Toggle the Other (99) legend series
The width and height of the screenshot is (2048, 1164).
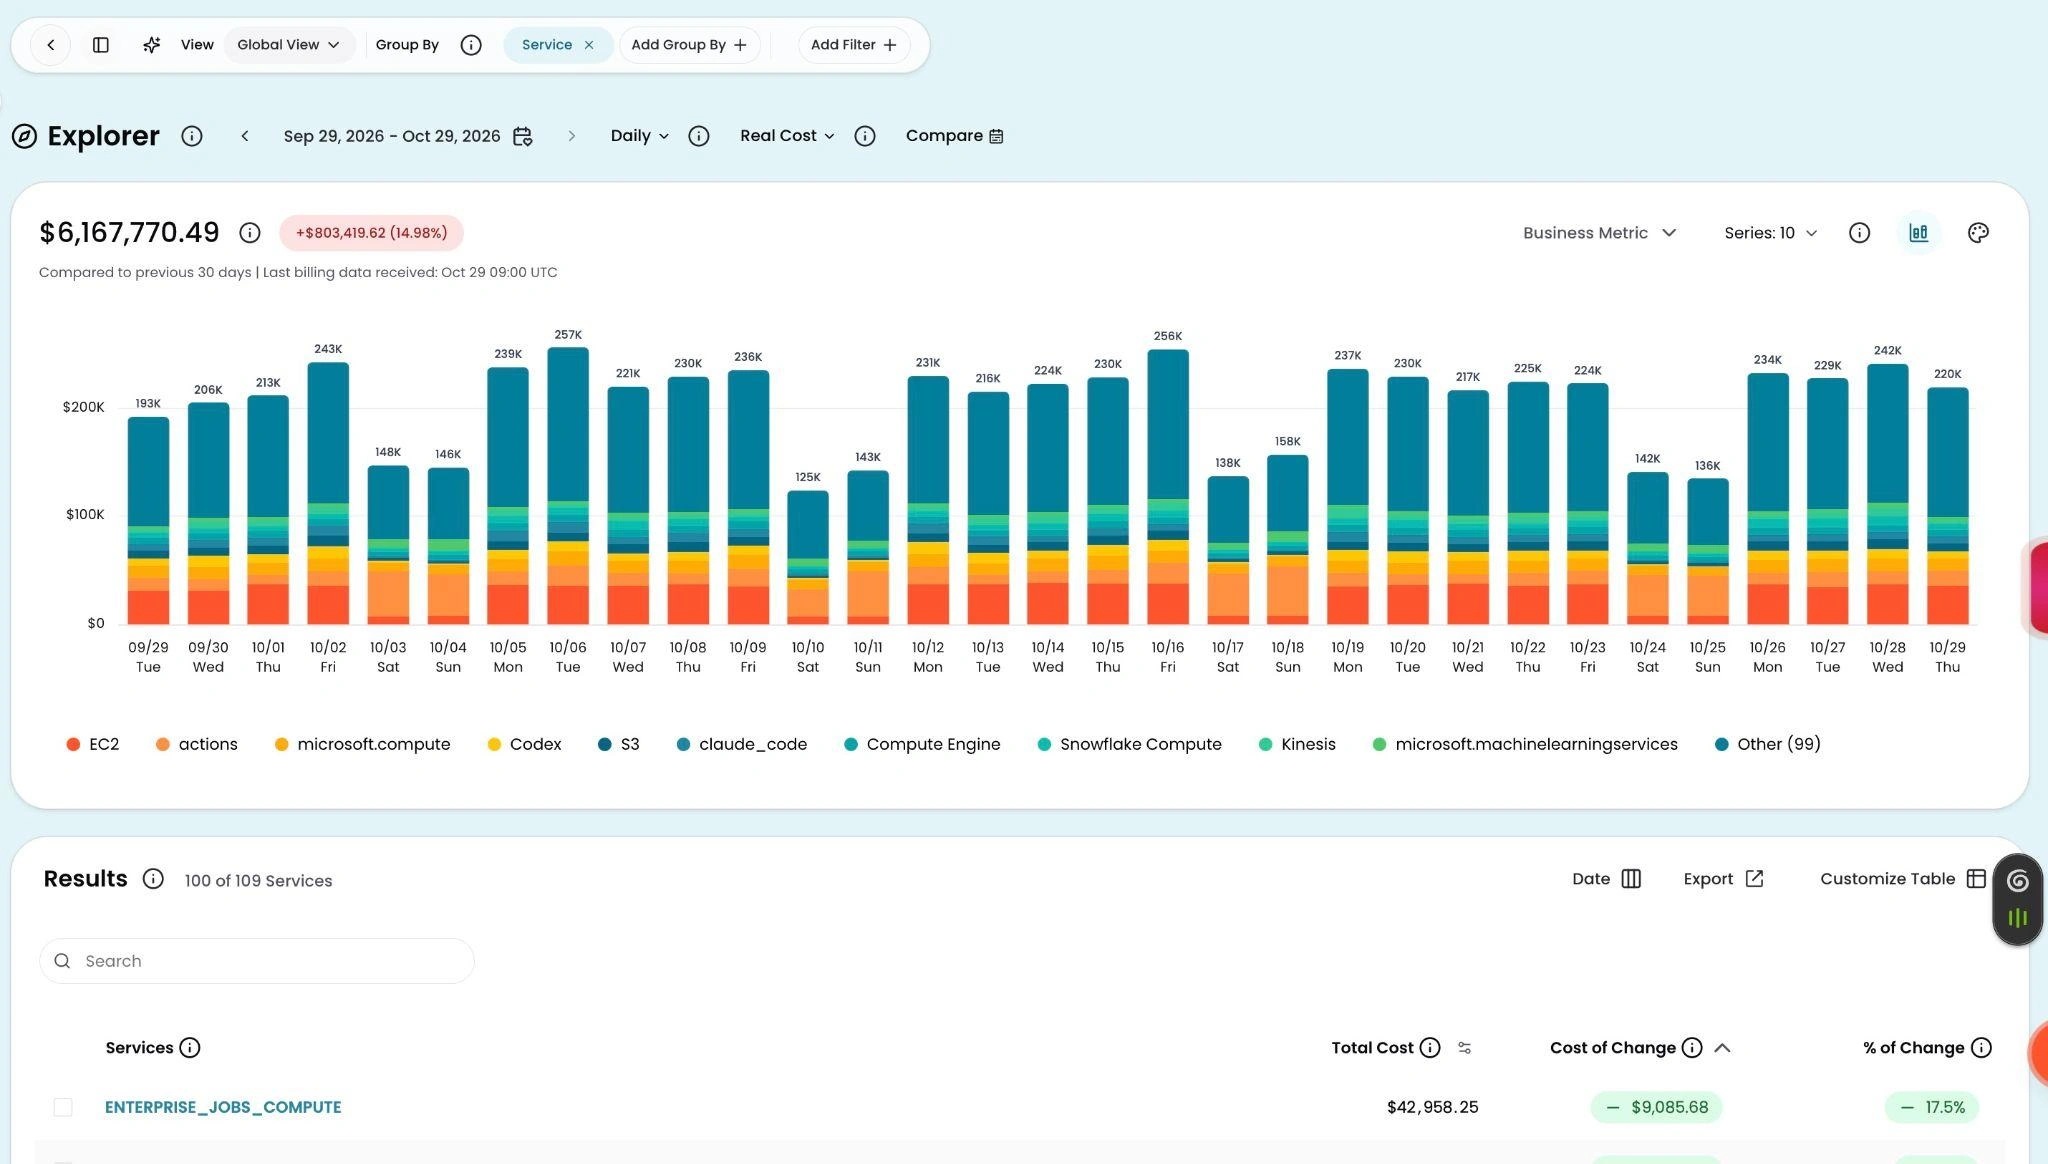[x=1767, y=745]
